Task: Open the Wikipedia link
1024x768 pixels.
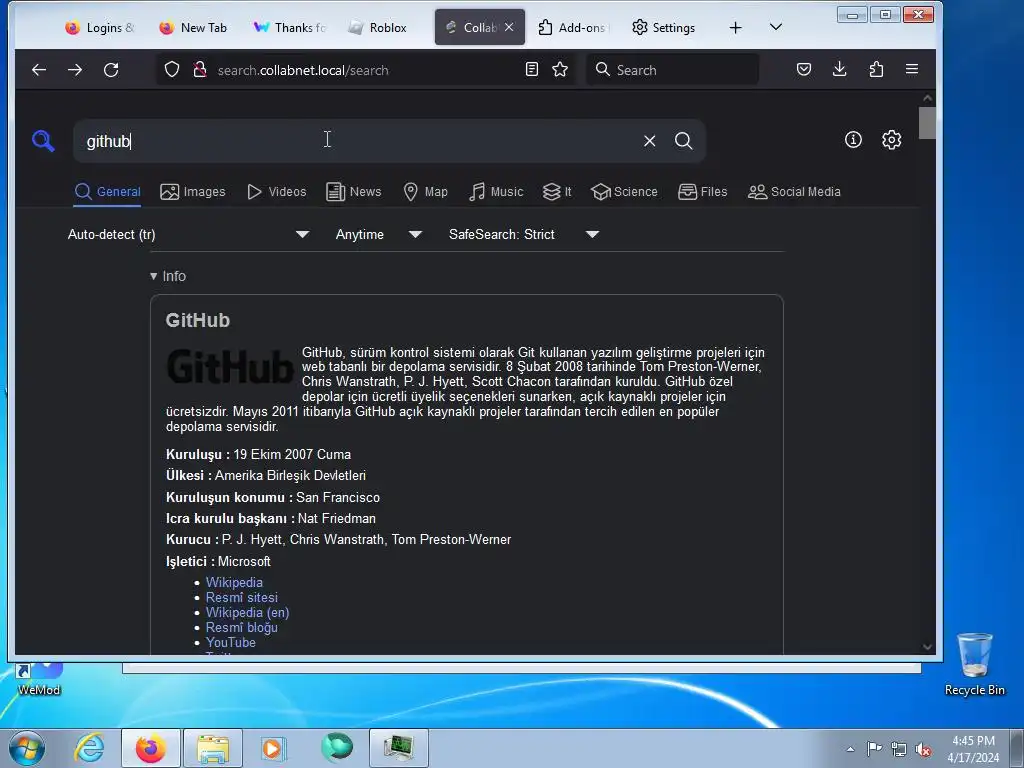Action: point(234,583)
